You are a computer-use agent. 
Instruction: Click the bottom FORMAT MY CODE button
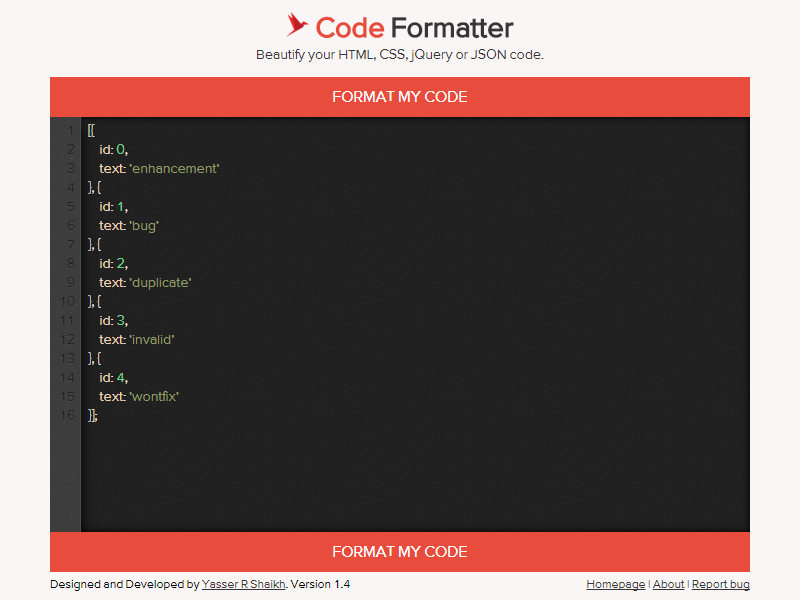tap(400, 551)
